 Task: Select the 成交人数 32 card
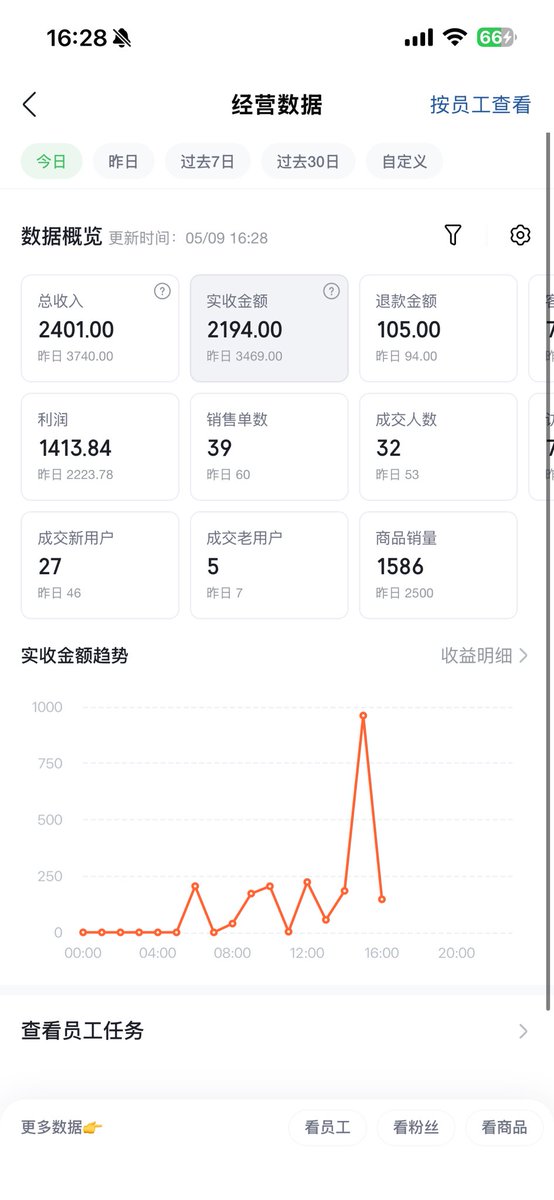(438, 447)
